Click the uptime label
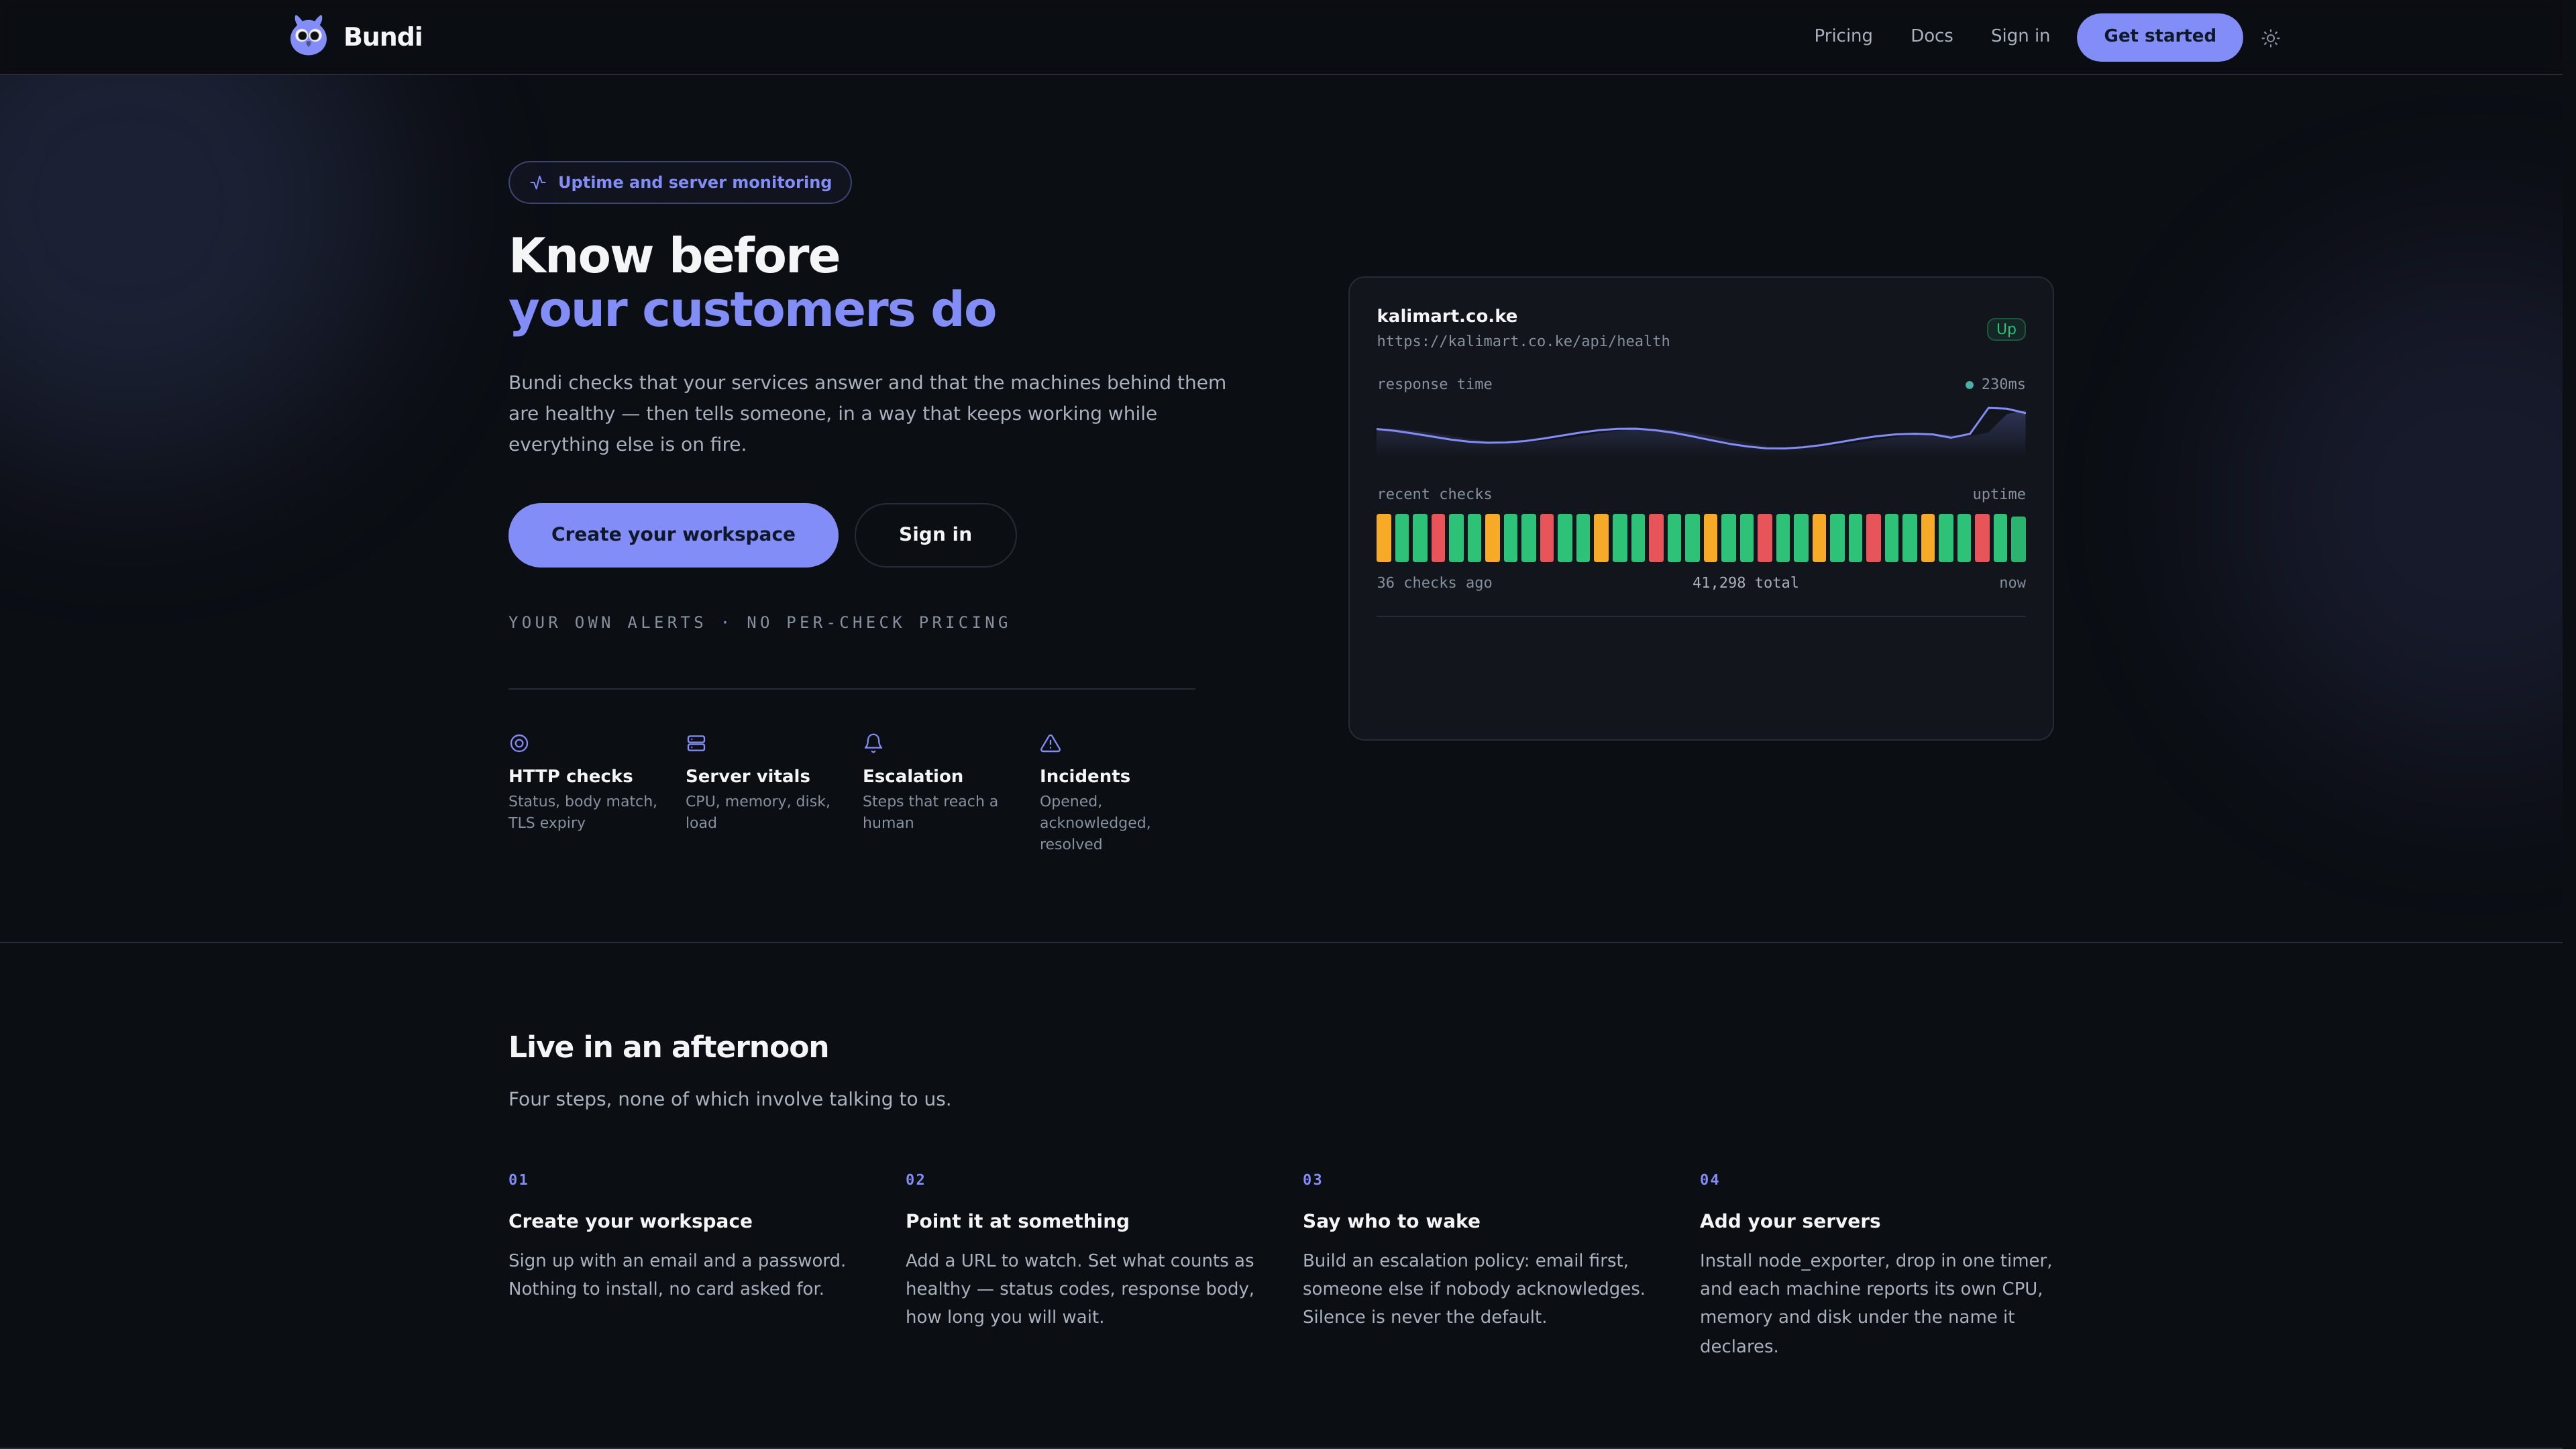Image resolution: width=2576 pixels, height=1449 pixels. (x=1999, y=494)
